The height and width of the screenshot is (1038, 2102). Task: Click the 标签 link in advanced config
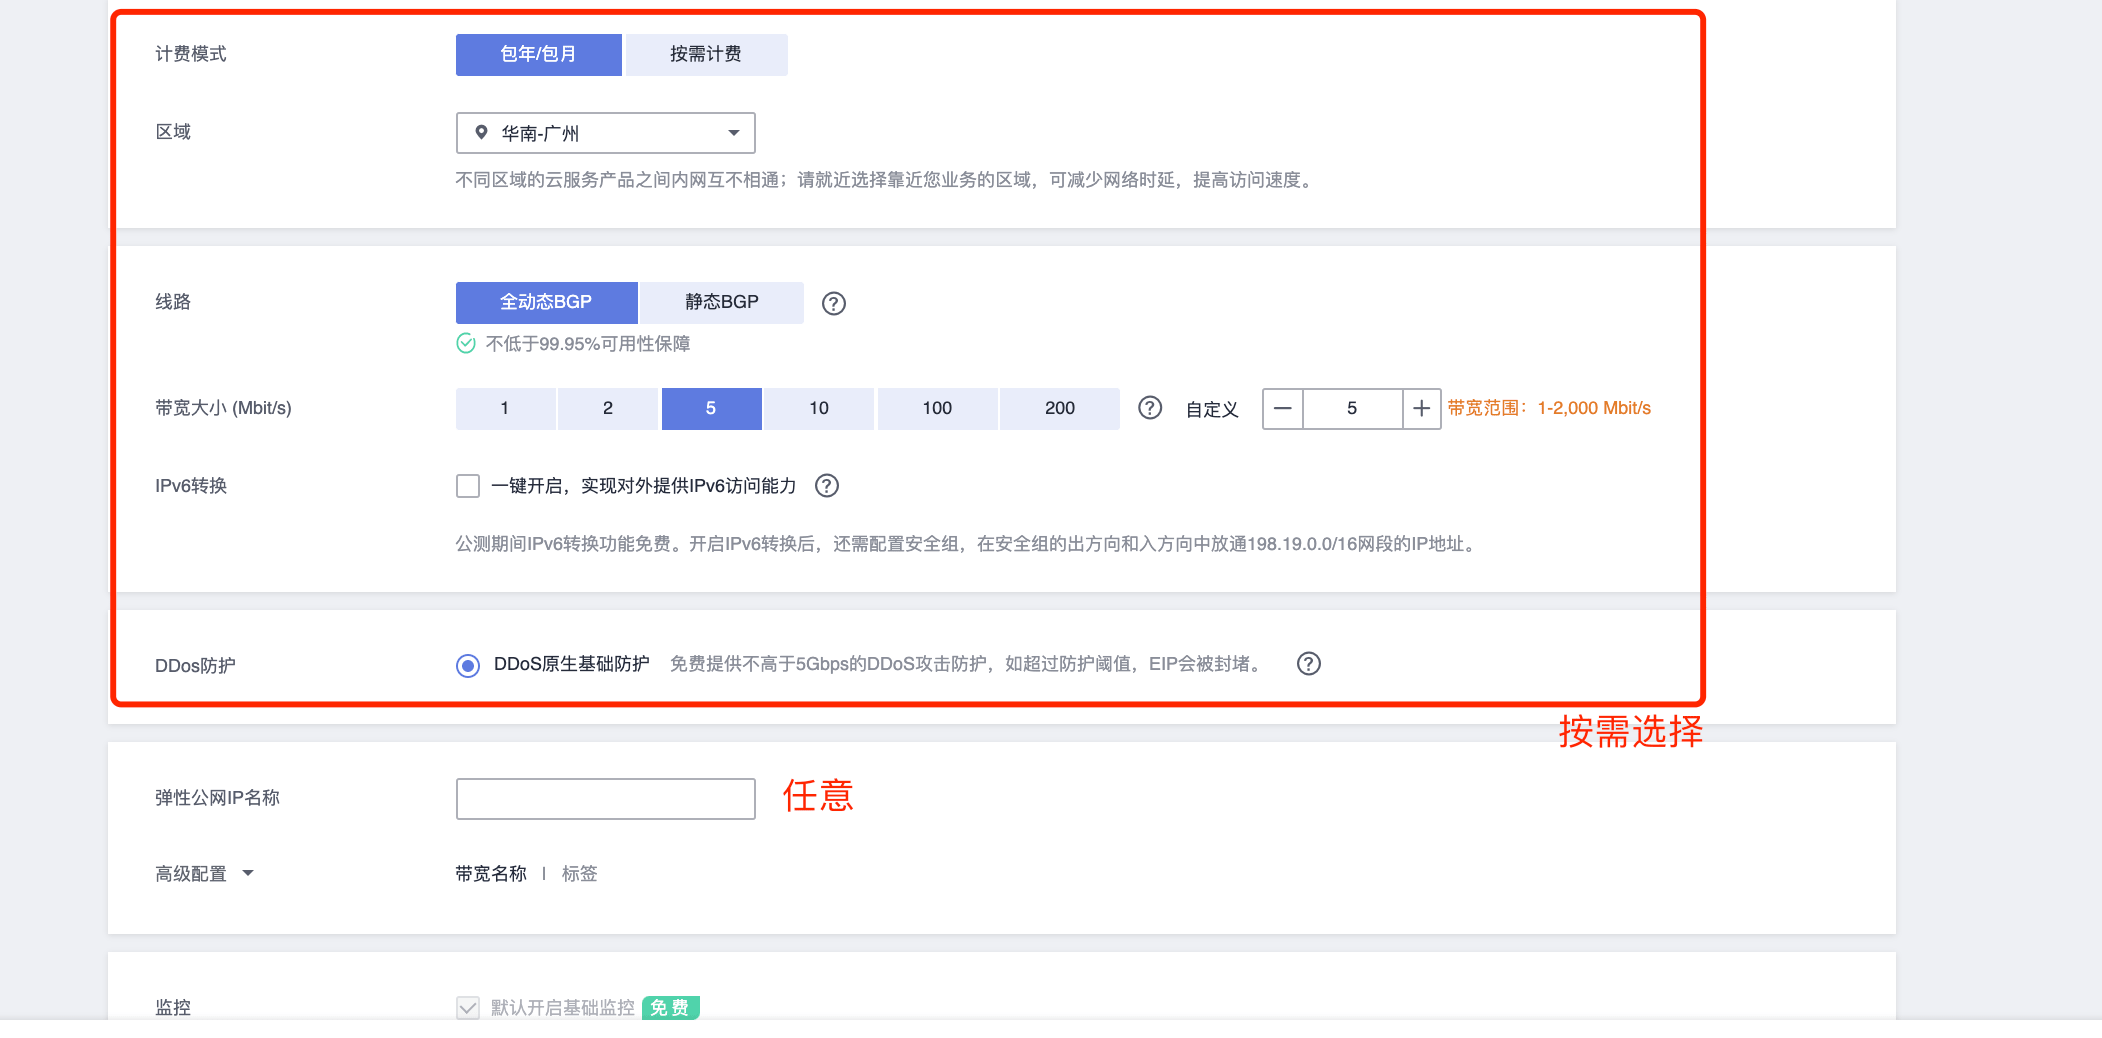(579, 874)
